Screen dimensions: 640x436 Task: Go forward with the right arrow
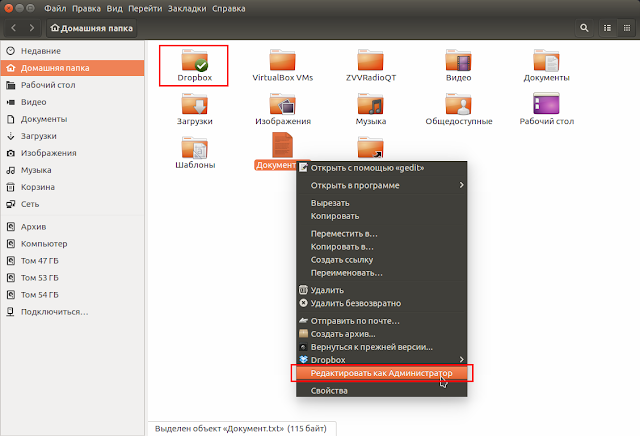tap(32, 28)
